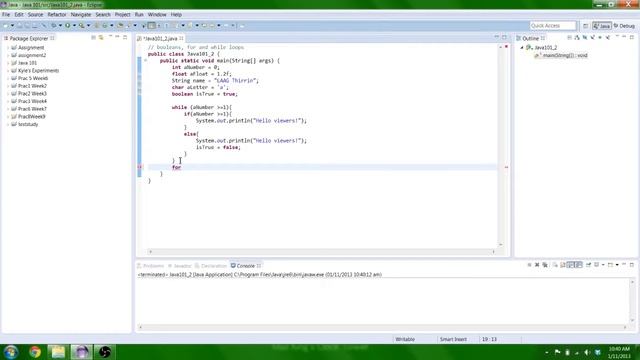Open Package Explorer view menu arrow

pyautogui.click(x=110, y=37)
